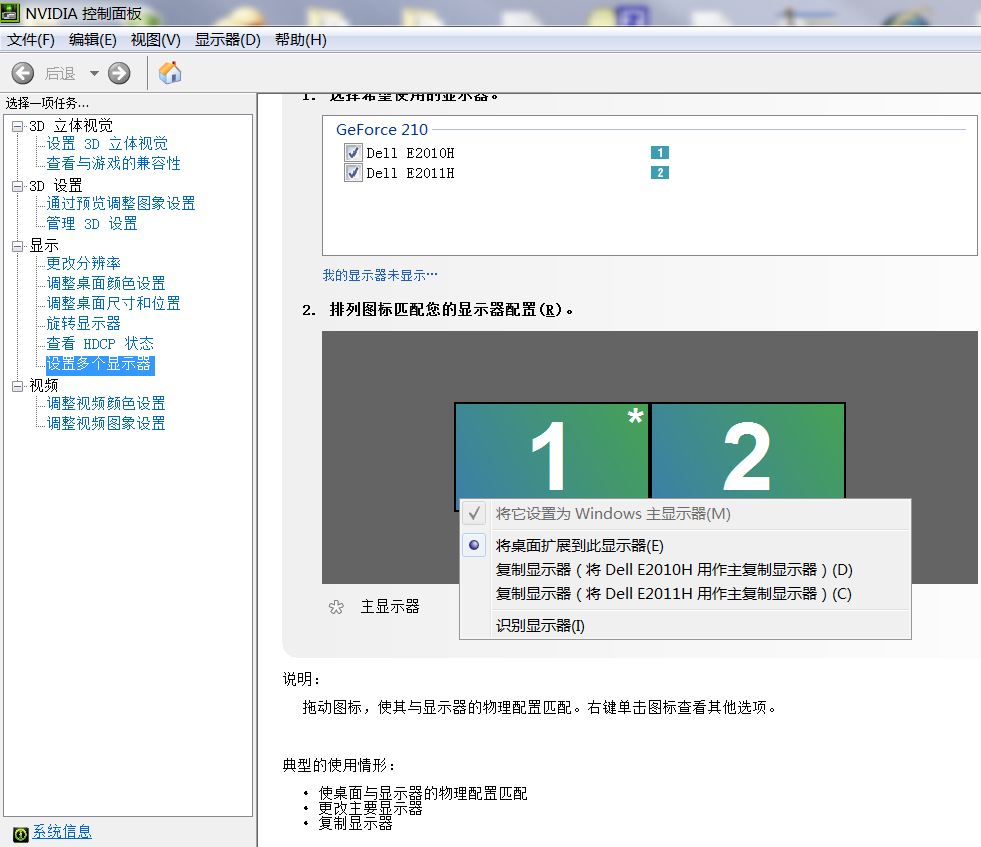
Task: Click the Back arrow toolbar icon
Action: (x=23, y=73)
